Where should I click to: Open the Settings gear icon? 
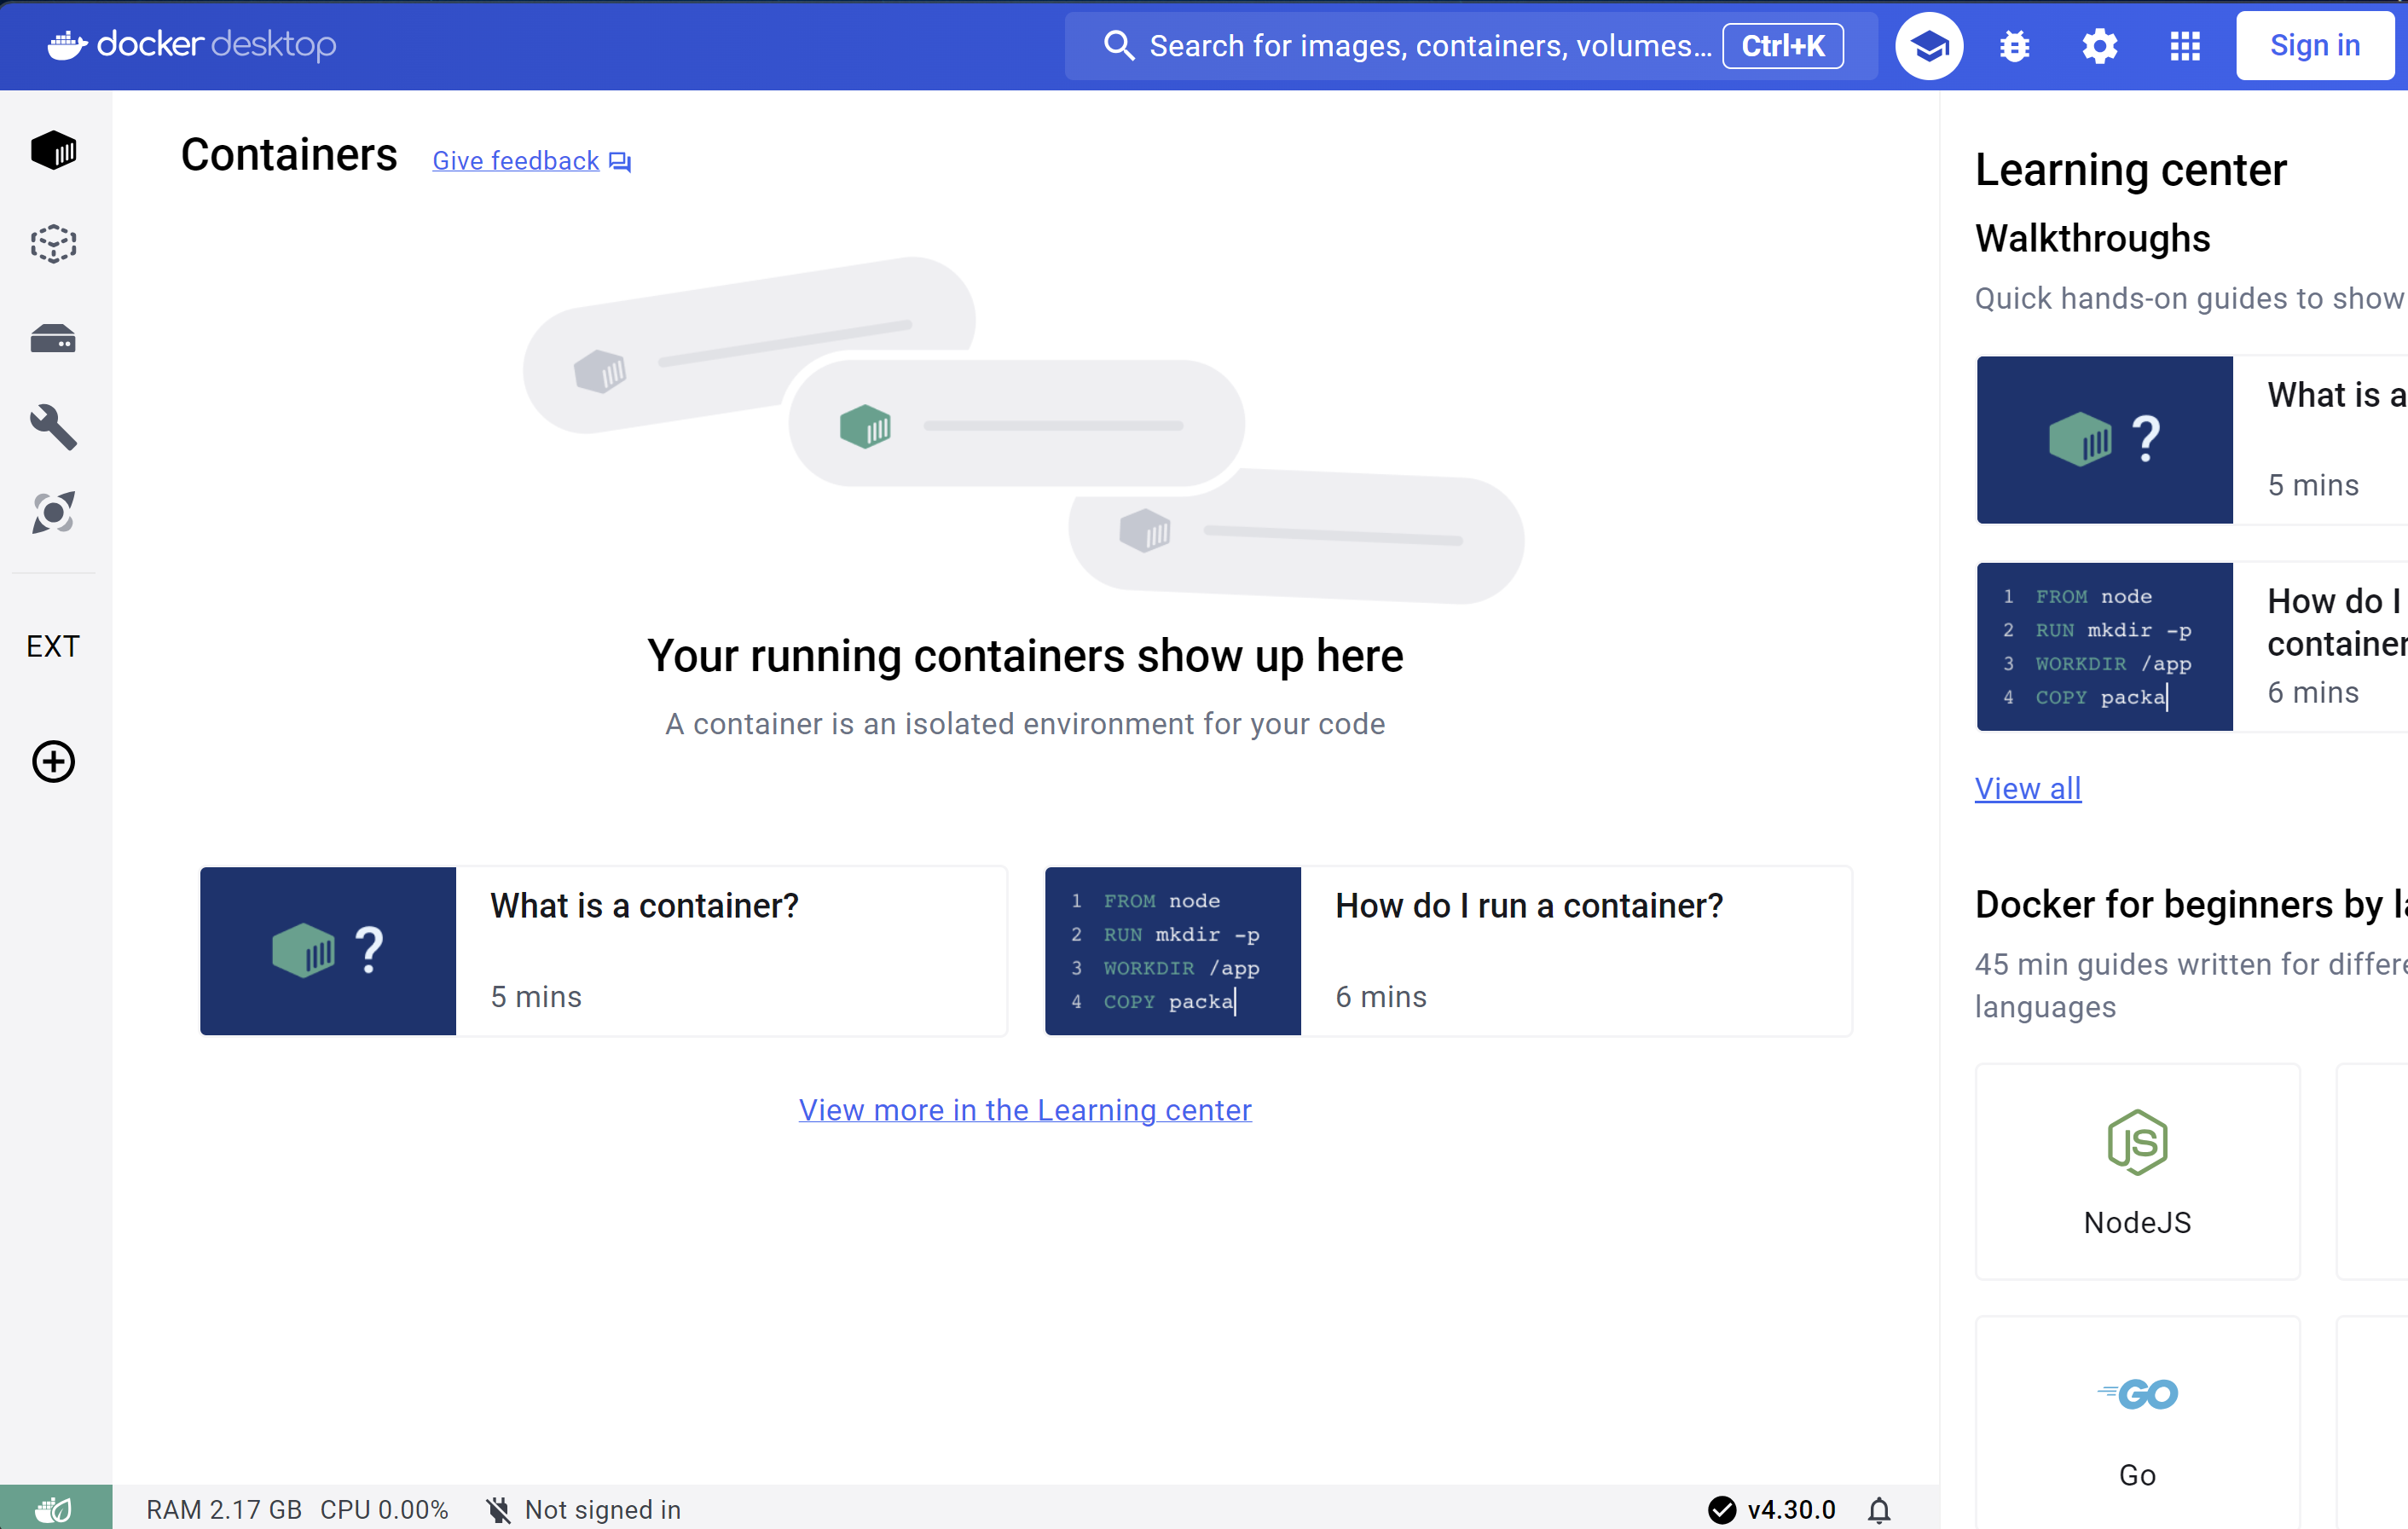2099,46
